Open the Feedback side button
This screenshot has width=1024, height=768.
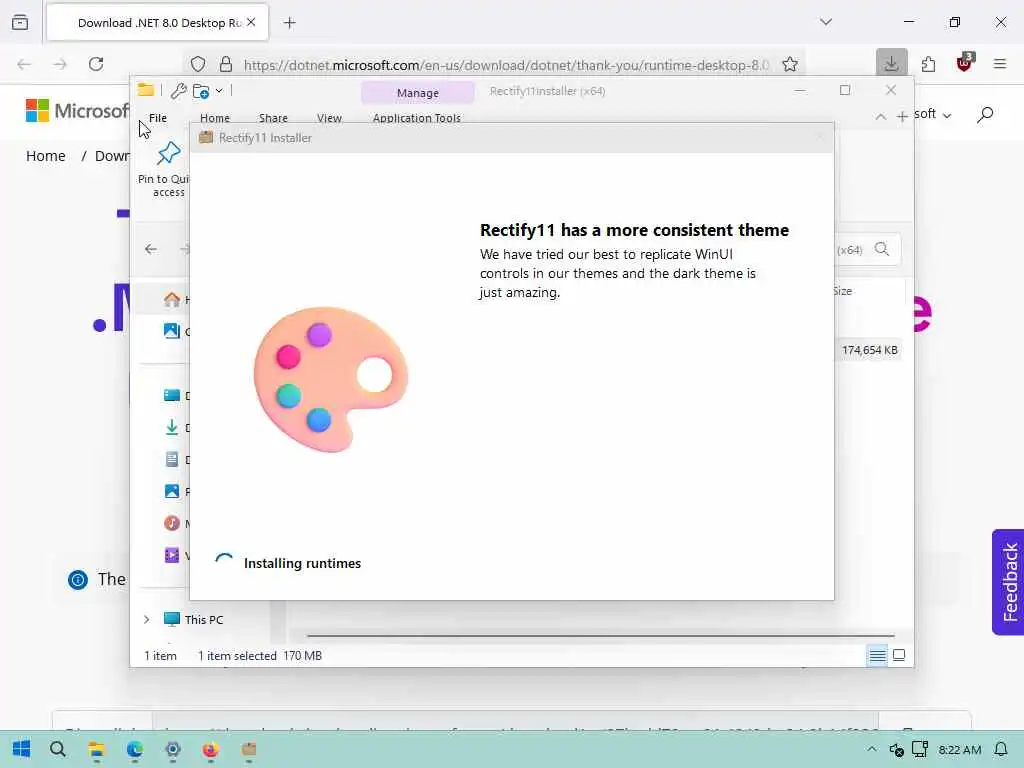1008,582
